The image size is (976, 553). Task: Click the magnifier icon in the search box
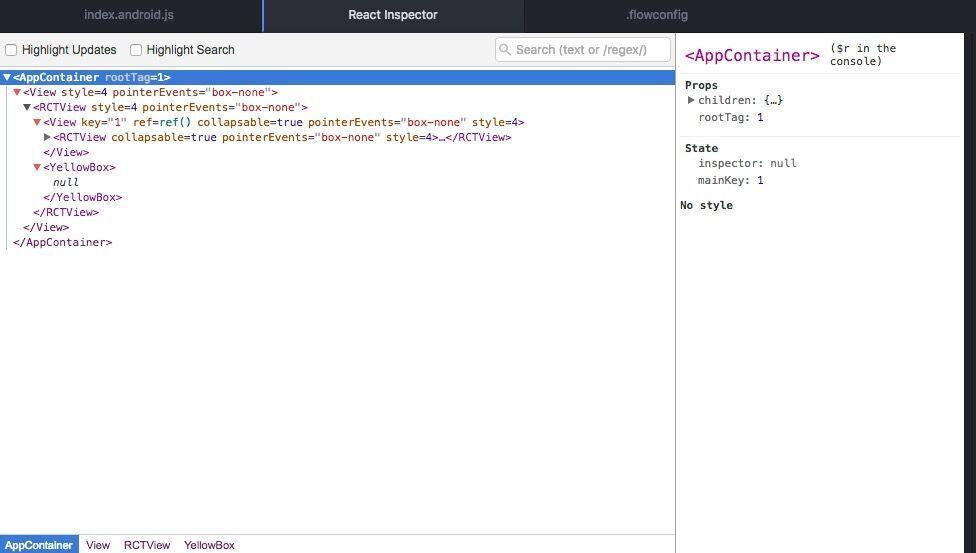pos(505,50)
